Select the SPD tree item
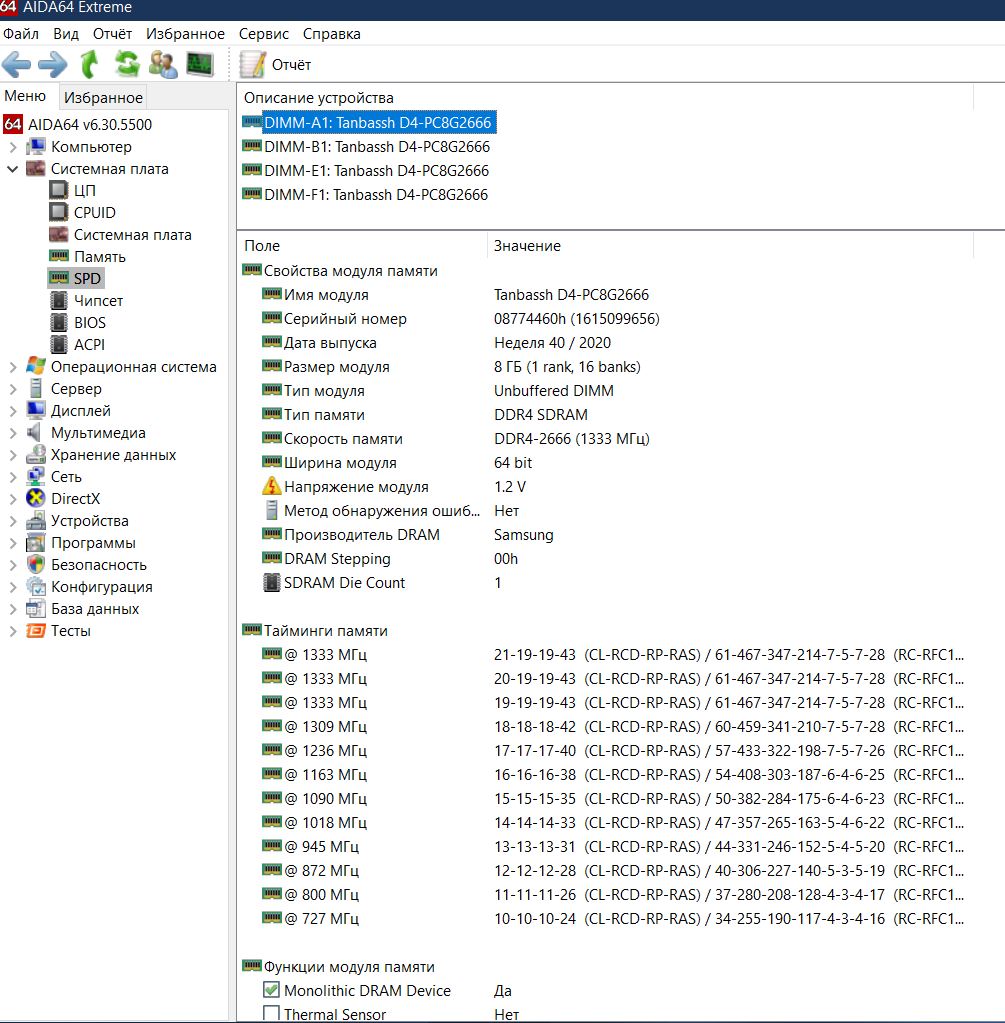This screenshot has width=1005, height=1023. pos(87,279)
